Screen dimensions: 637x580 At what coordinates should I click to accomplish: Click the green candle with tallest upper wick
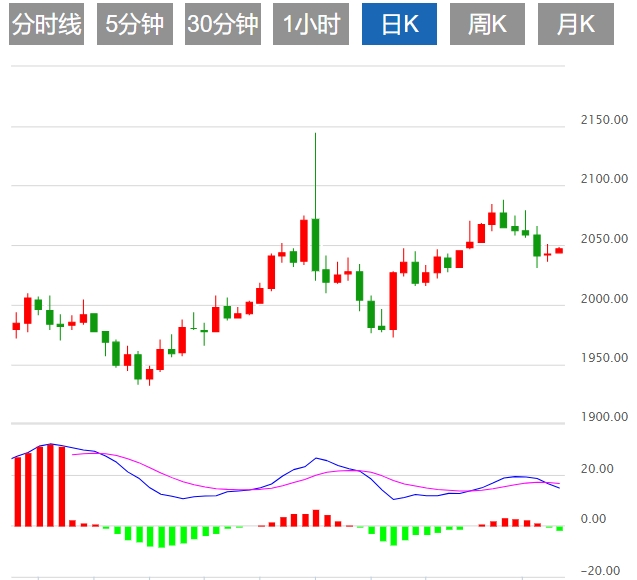point(315,244)
